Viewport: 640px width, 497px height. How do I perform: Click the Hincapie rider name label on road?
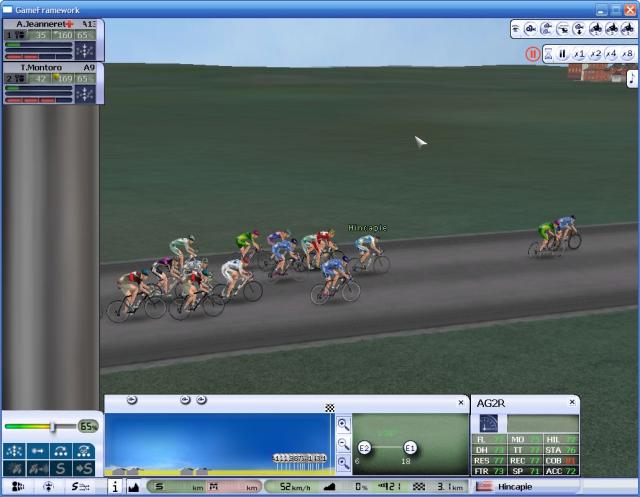(366, 228)
